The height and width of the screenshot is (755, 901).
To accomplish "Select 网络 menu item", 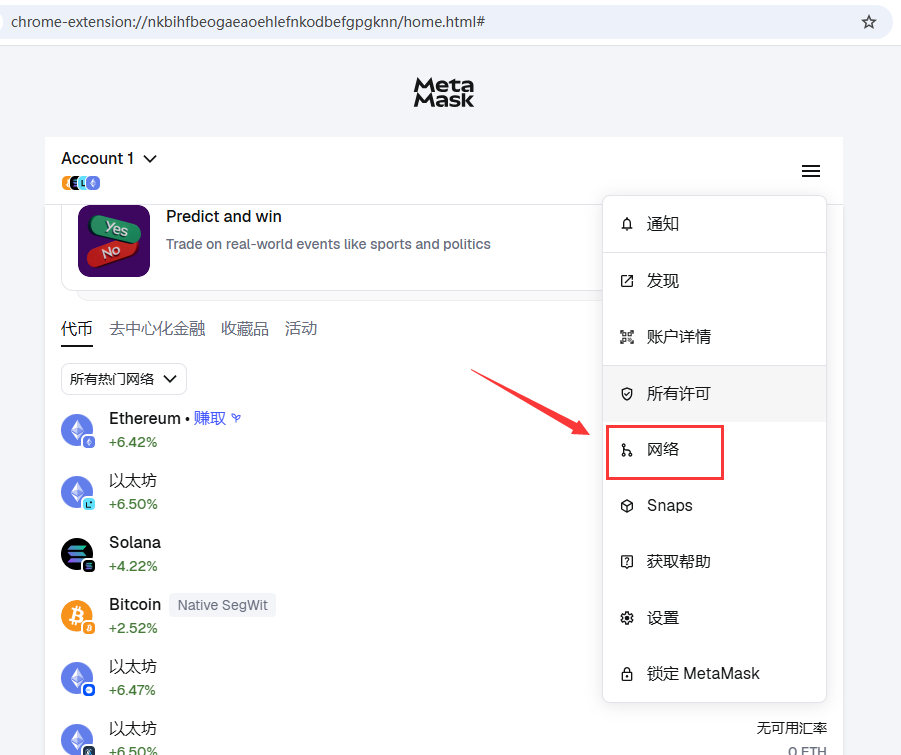I will point(714,450).
